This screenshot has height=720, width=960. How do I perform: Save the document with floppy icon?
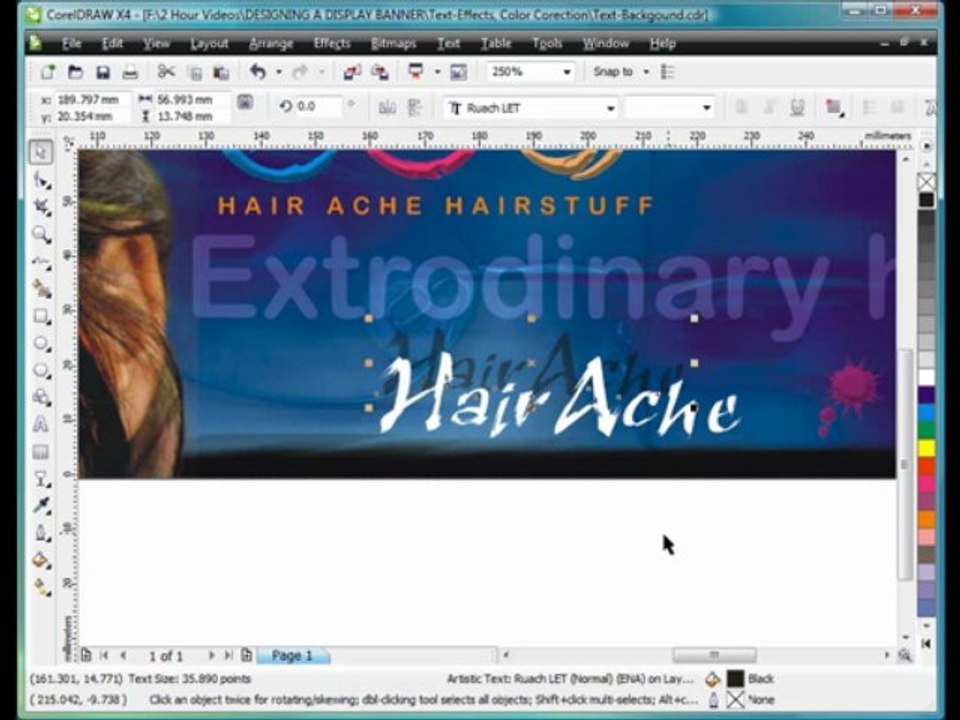pos(103,72)
